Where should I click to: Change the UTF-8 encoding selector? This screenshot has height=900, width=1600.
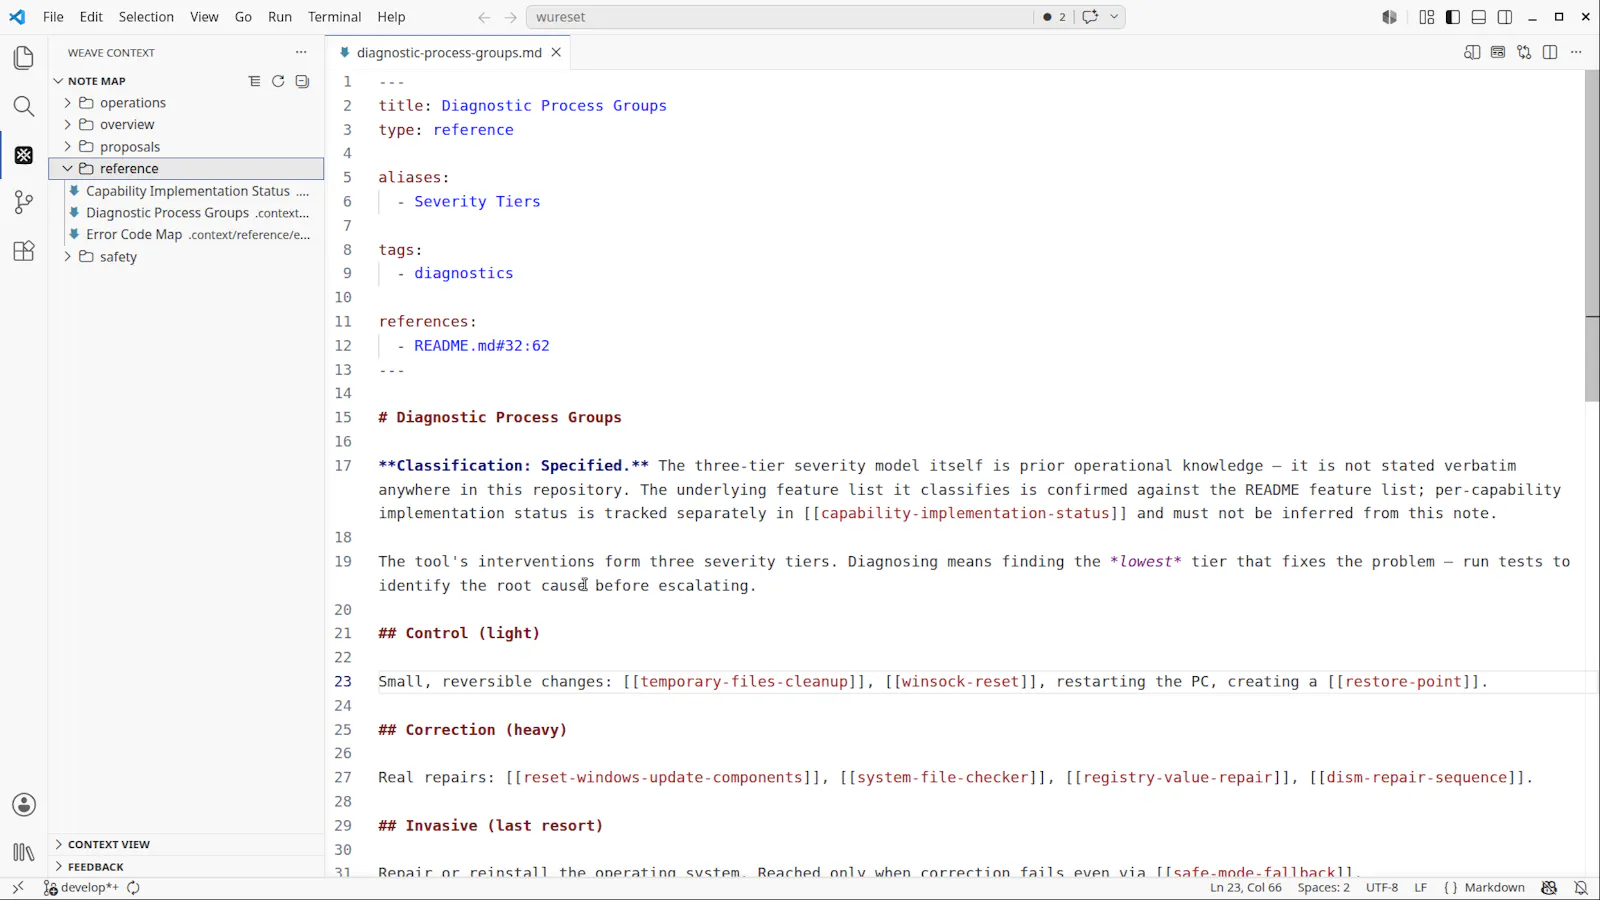1382,887
